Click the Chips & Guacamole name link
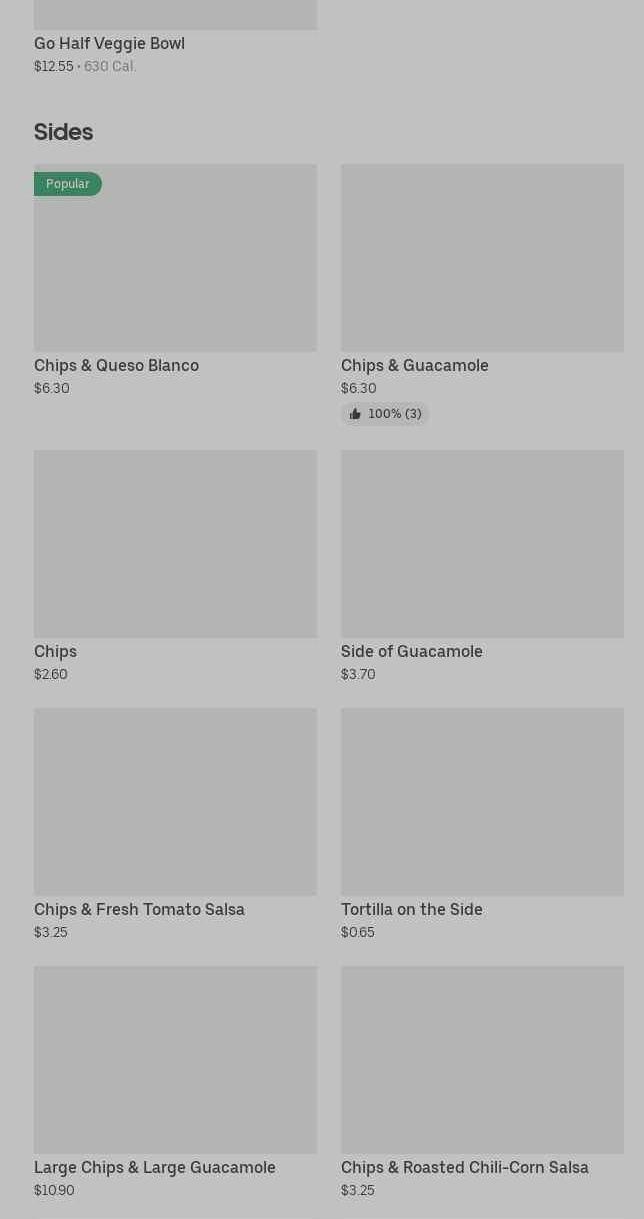 pyautogui.click(x=415, y=366)
